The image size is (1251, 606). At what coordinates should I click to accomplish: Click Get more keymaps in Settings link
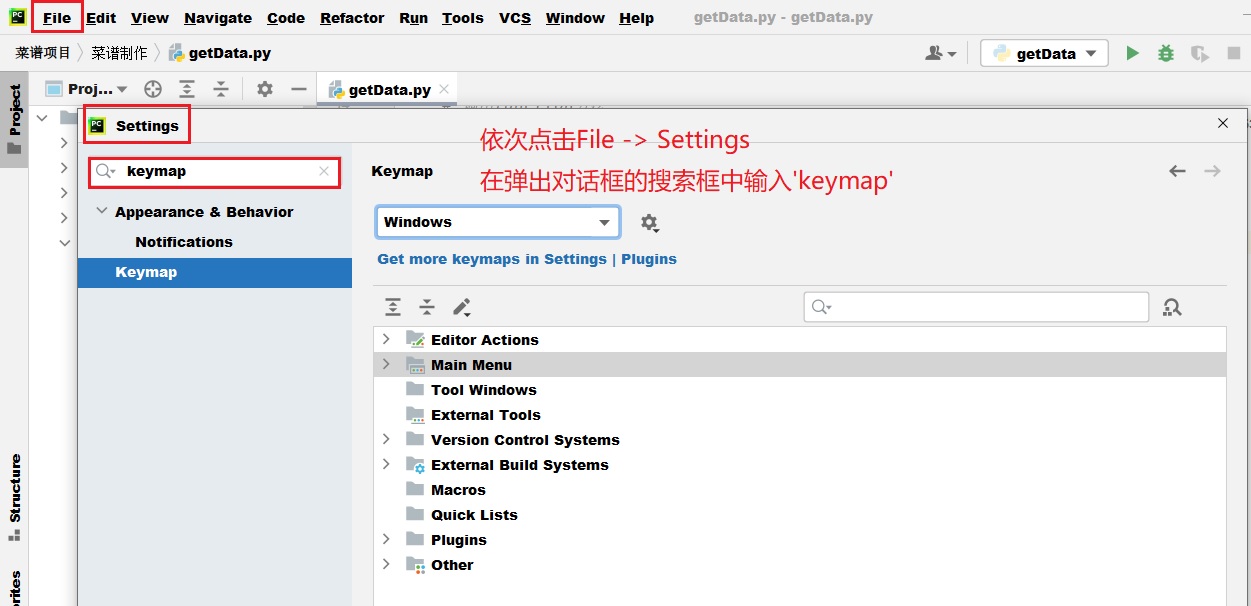tap(492, 259)
